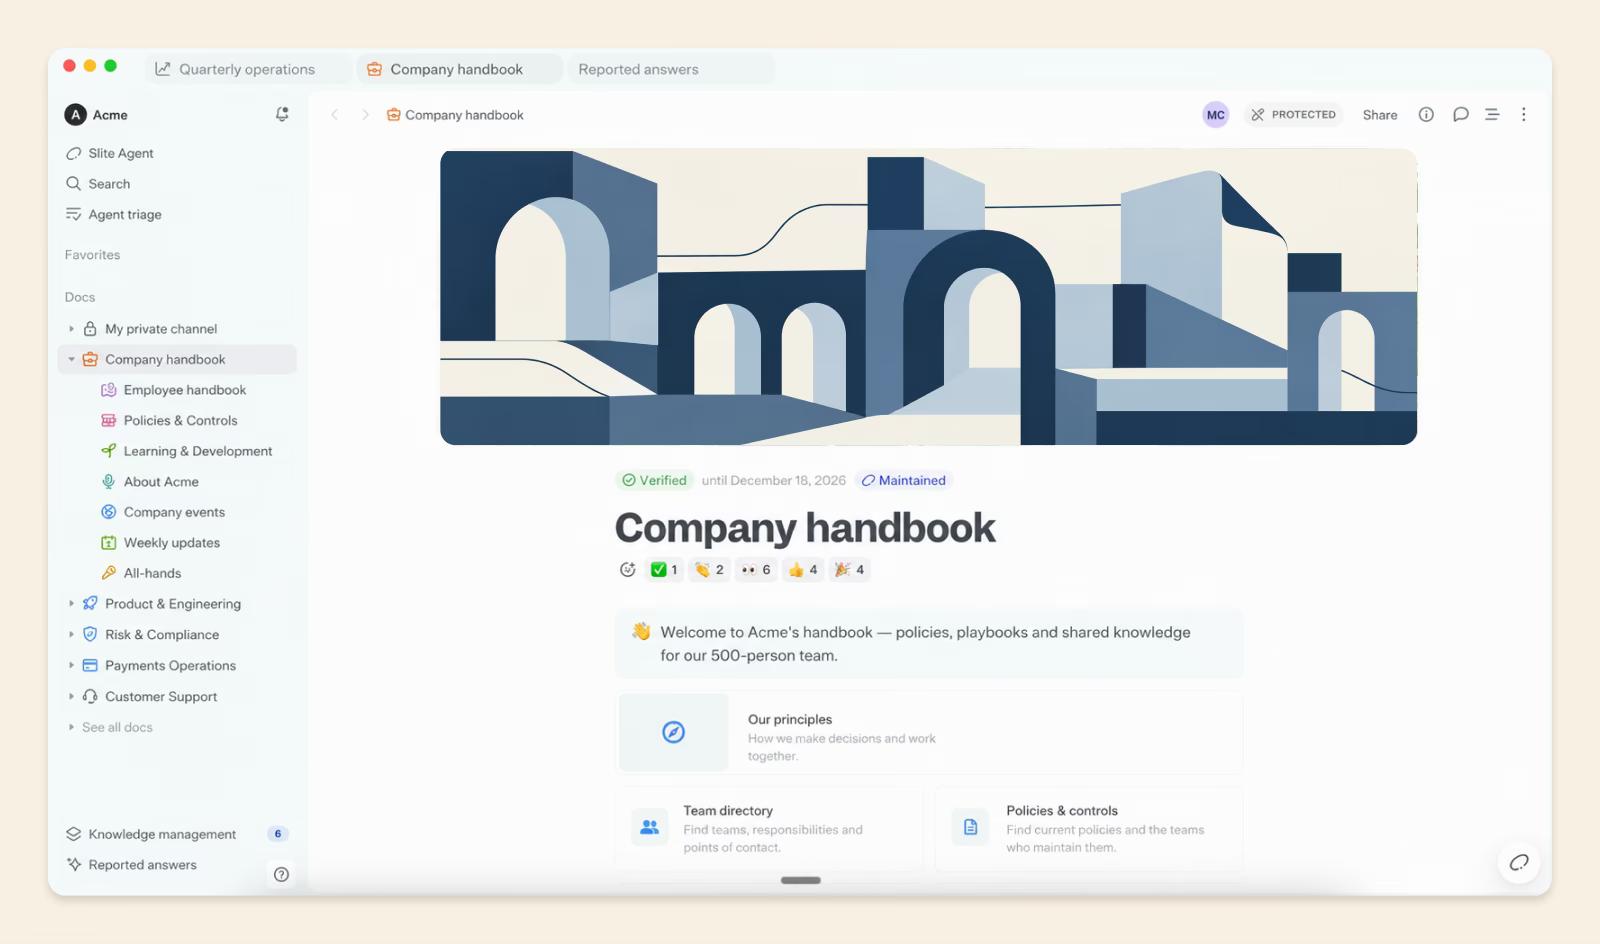The image size is (1600, 944).
Task: Toggle the clapping hands reaction
Action: coord(709,570)
